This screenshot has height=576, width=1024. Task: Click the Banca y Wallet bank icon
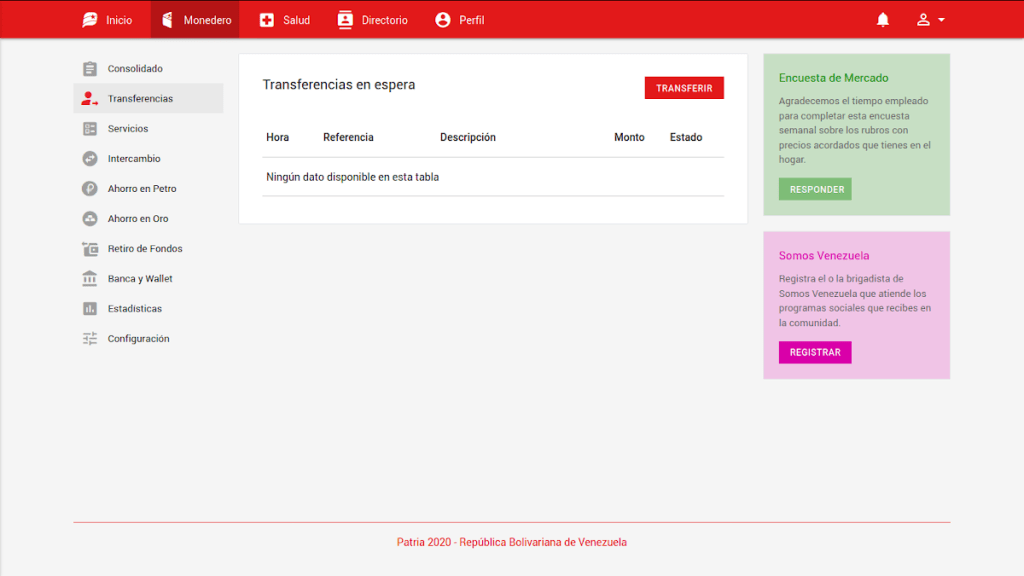(x=90, y=279)
